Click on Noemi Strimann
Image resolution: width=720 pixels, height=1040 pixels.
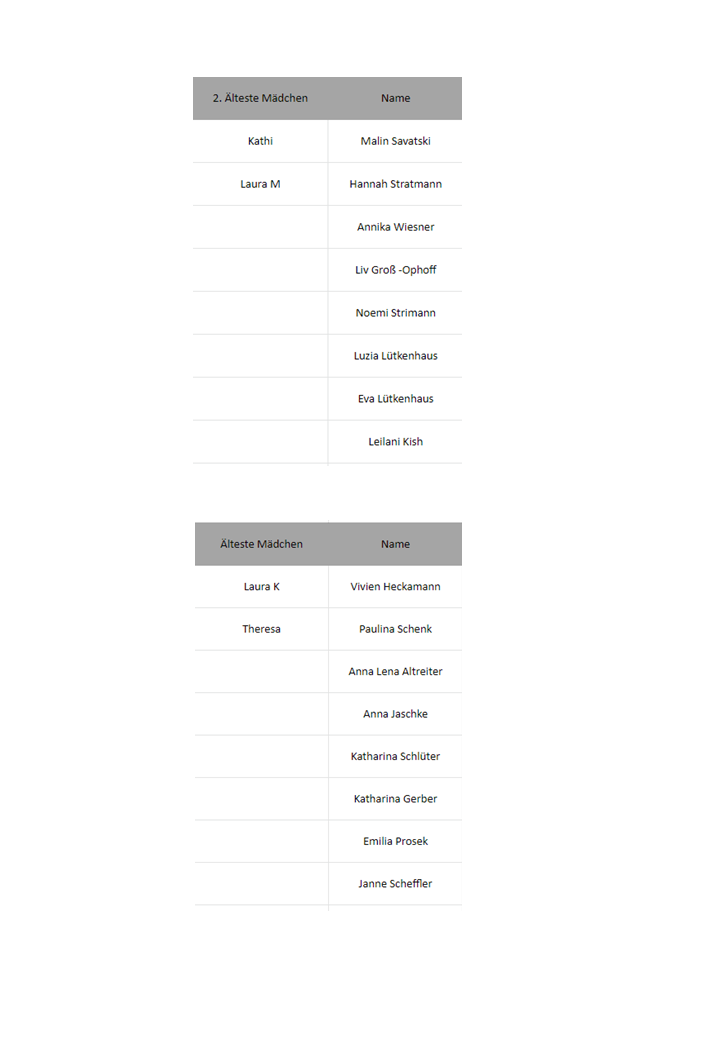point(395,313)
